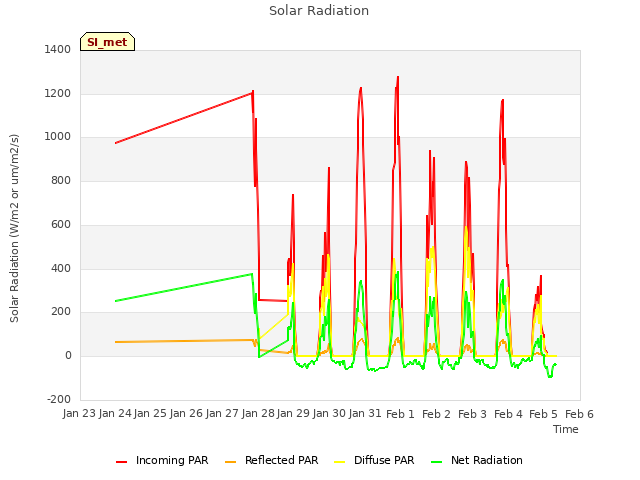Click the 600 y-axis tick label
This screenshot has width=640, height=480.
61,224
